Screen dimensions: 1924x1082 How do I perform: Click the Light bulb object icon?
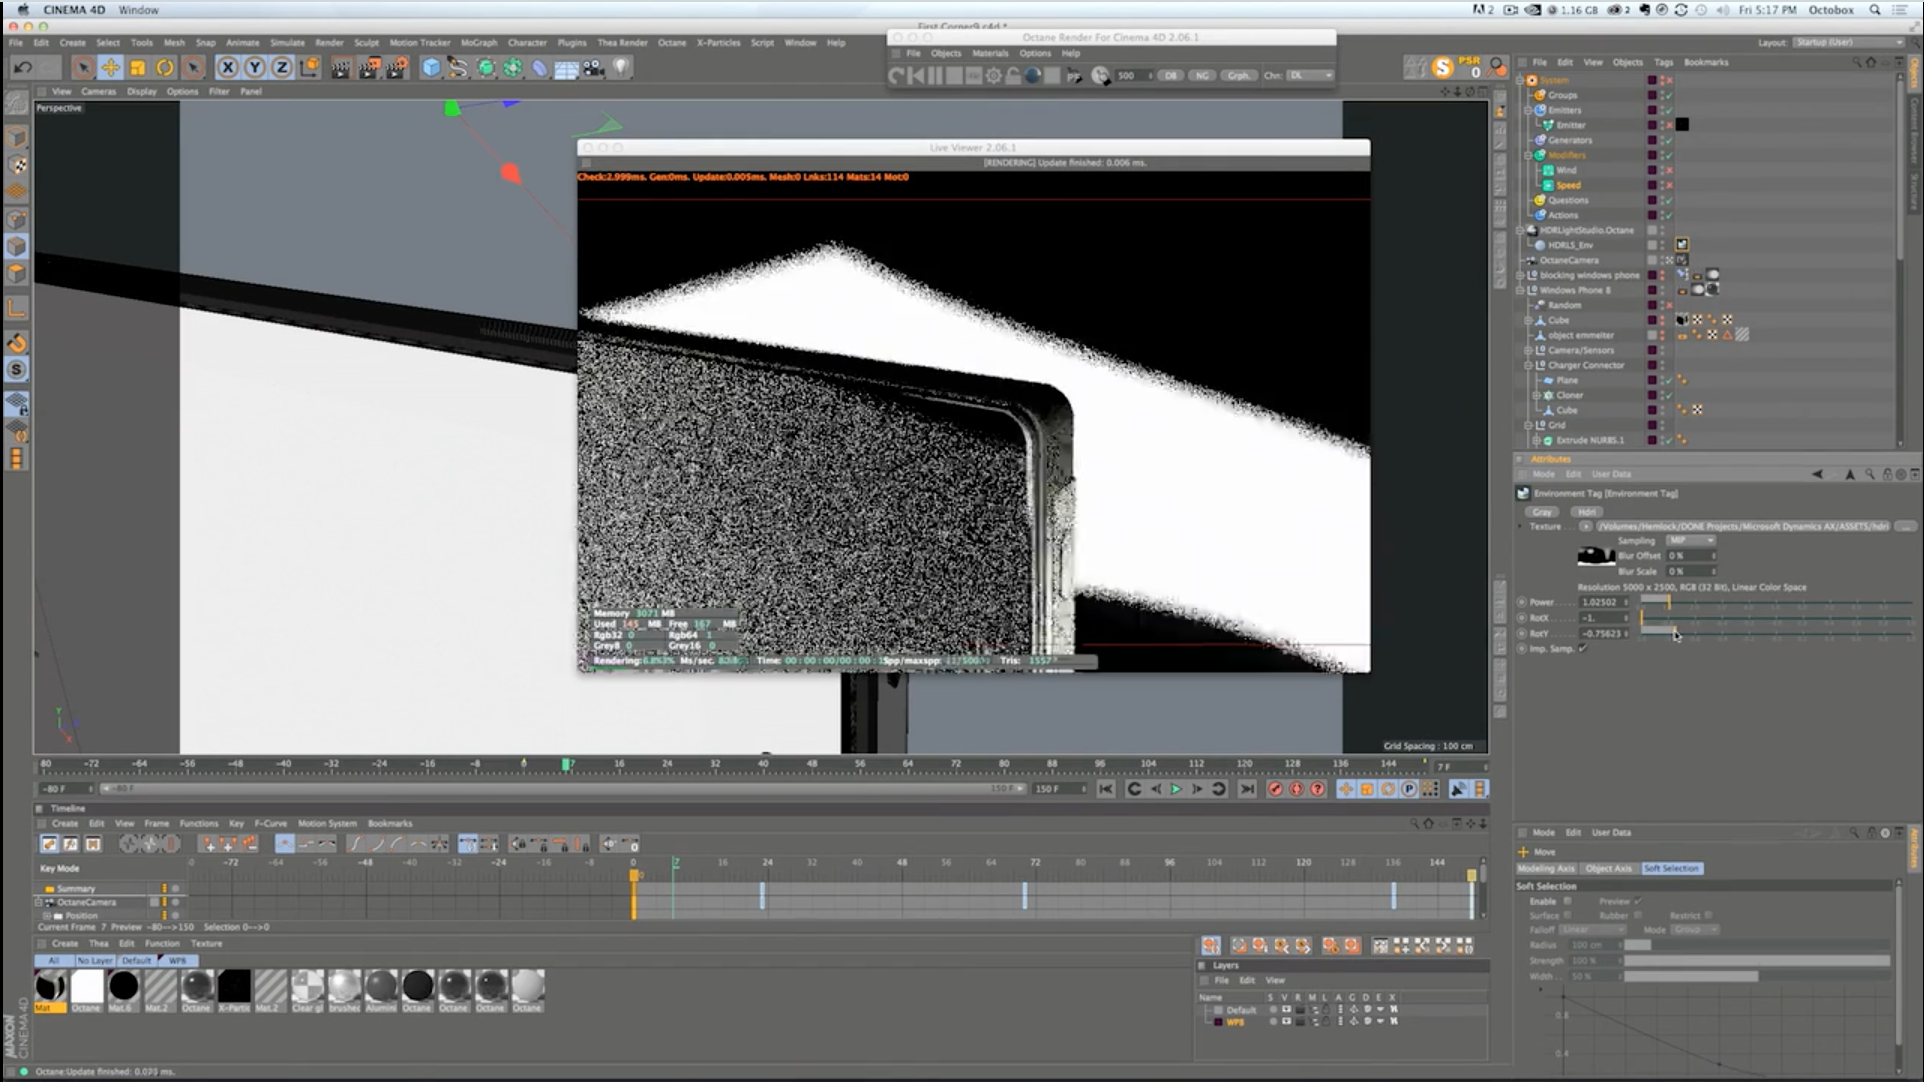[x=621, y=68]
